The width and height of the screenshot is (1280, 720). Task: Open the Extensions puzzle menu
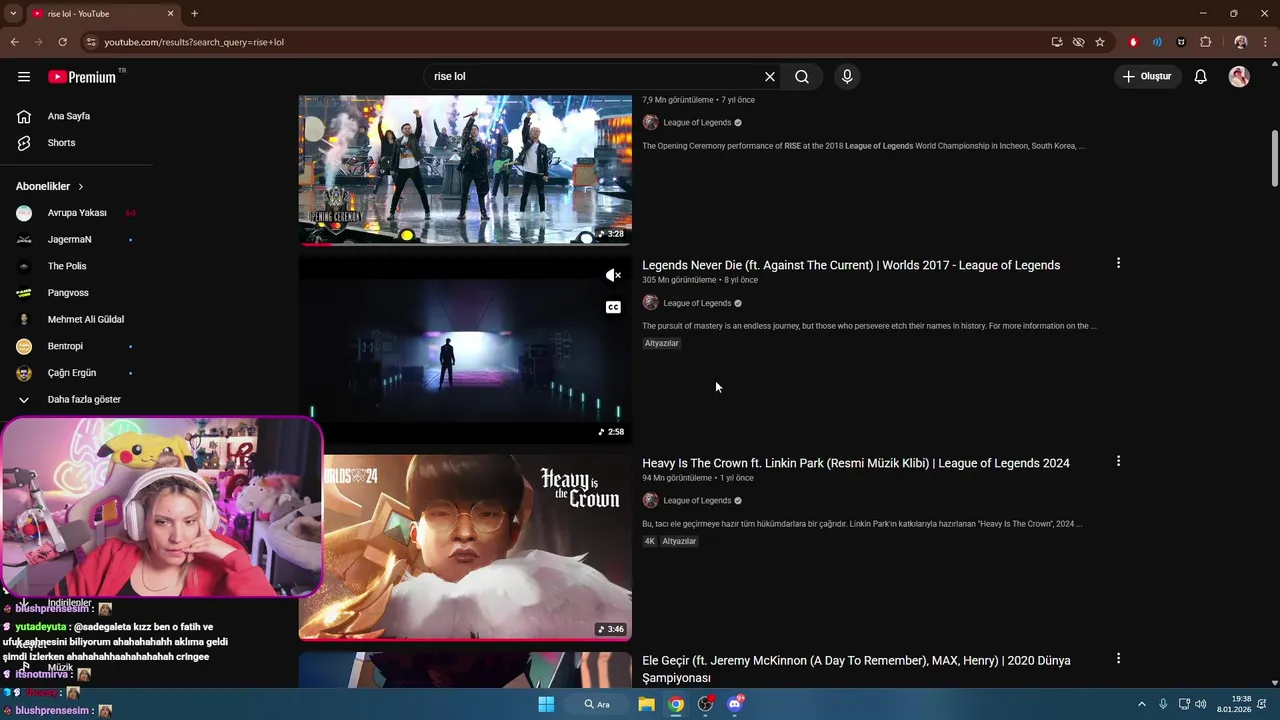click(1205, 42)
